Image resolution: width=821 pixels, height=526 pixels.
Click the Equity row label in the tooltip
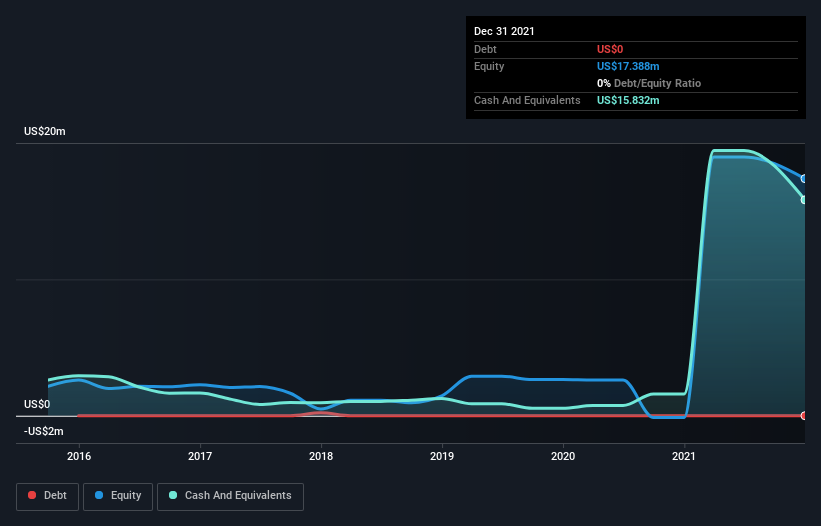489,66
